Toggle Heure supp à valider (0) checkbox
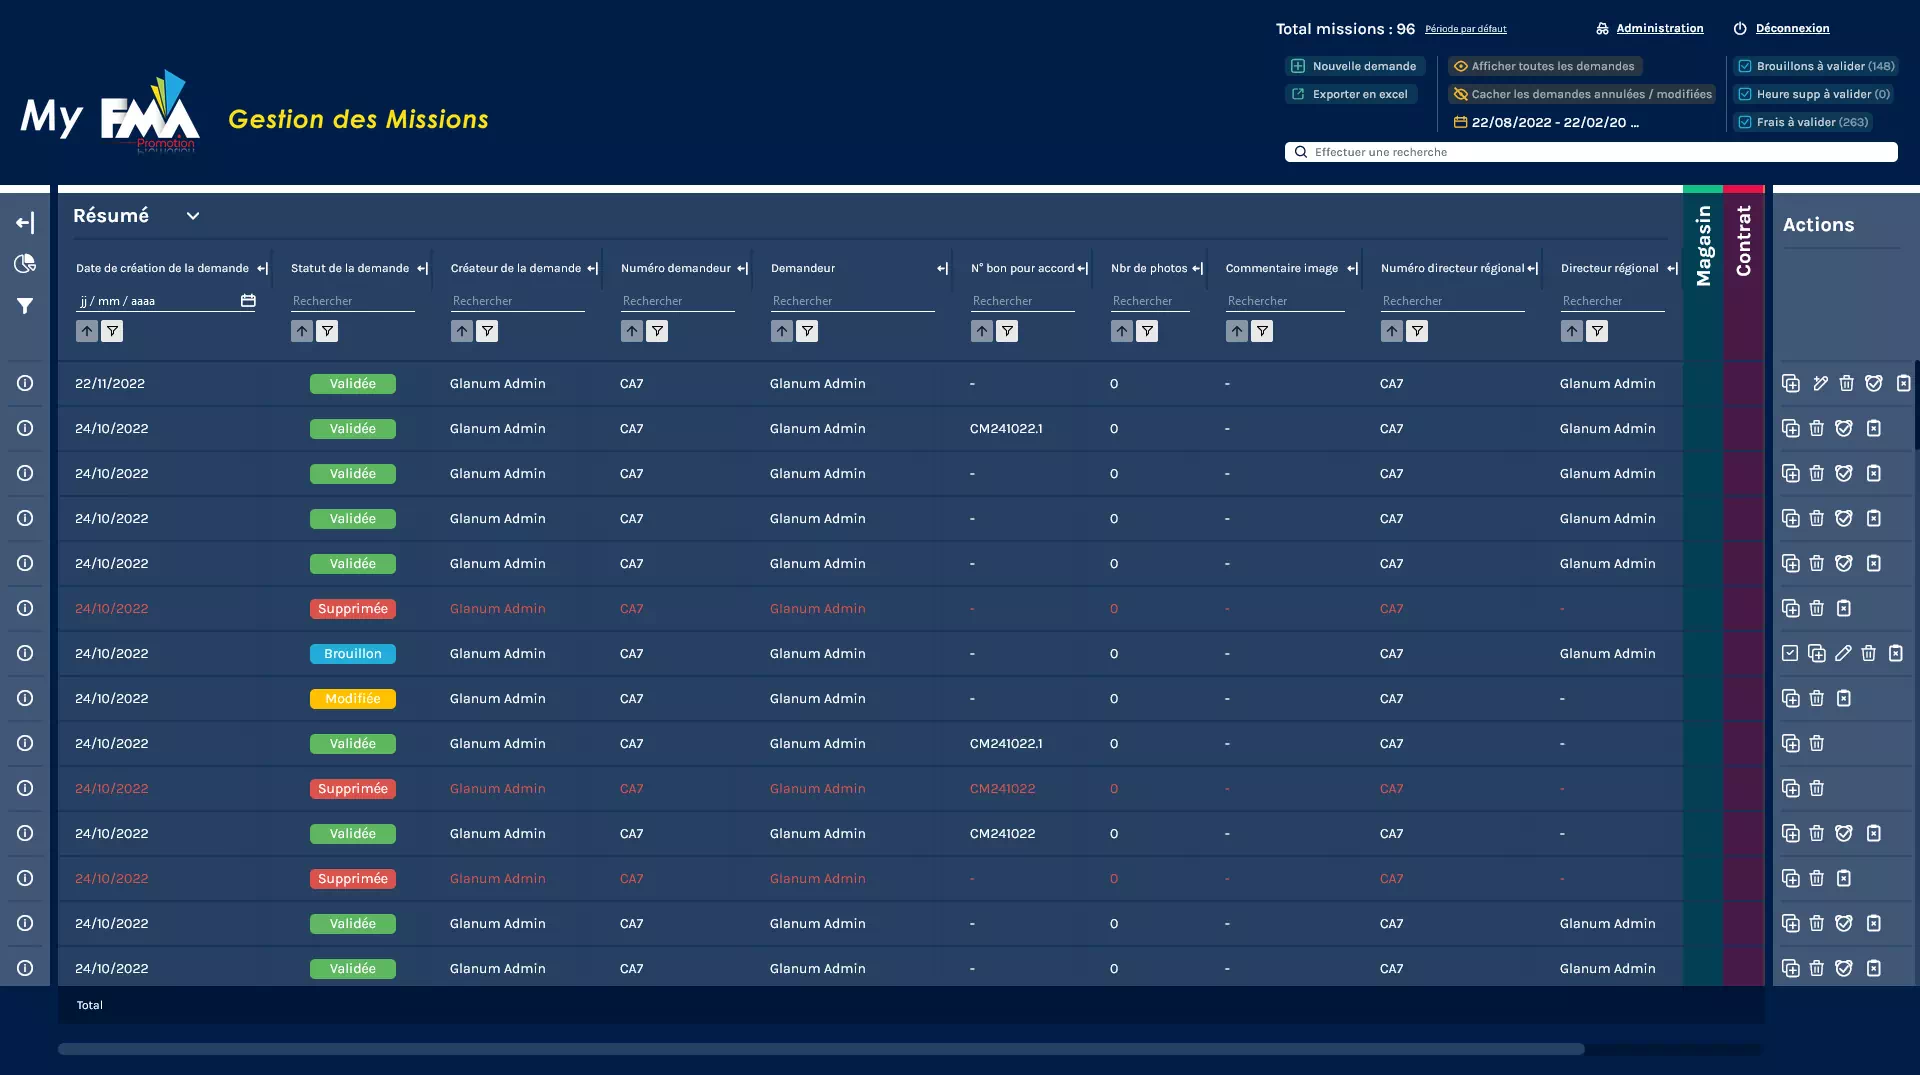The image size is (1920, 1075). 1745,94
